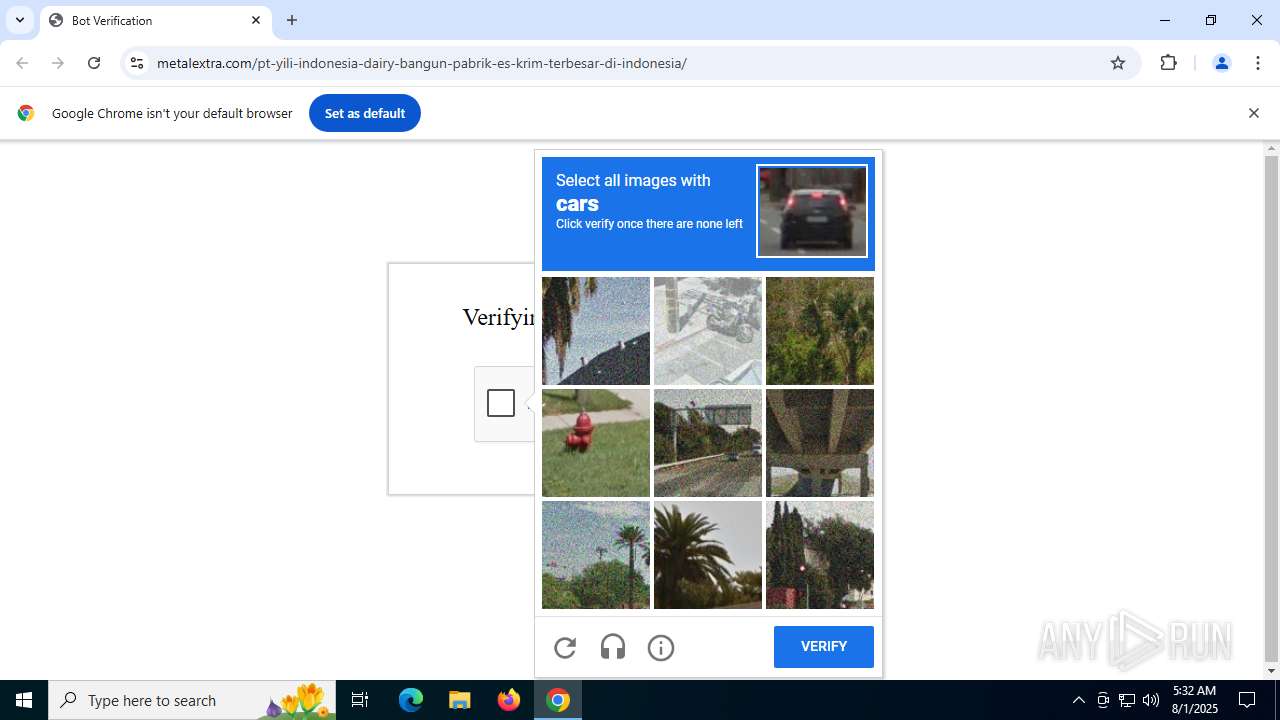Click the sample car image in captcha header

point(812,211)
